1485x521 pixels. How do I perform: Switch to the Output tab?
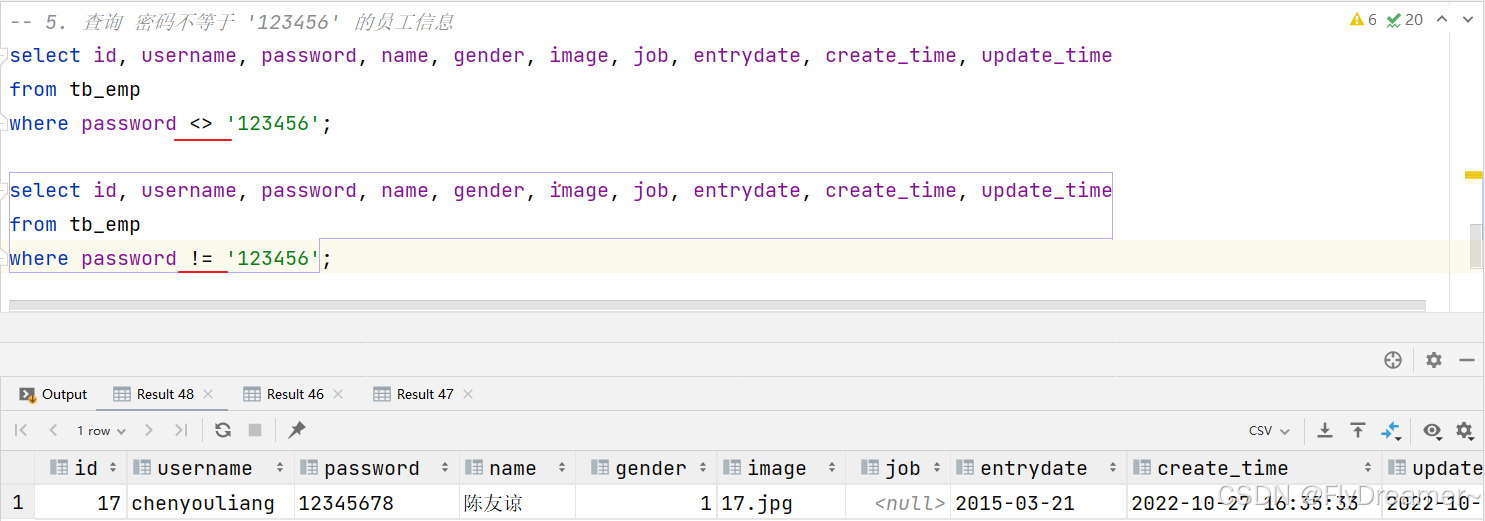[53, 394]
